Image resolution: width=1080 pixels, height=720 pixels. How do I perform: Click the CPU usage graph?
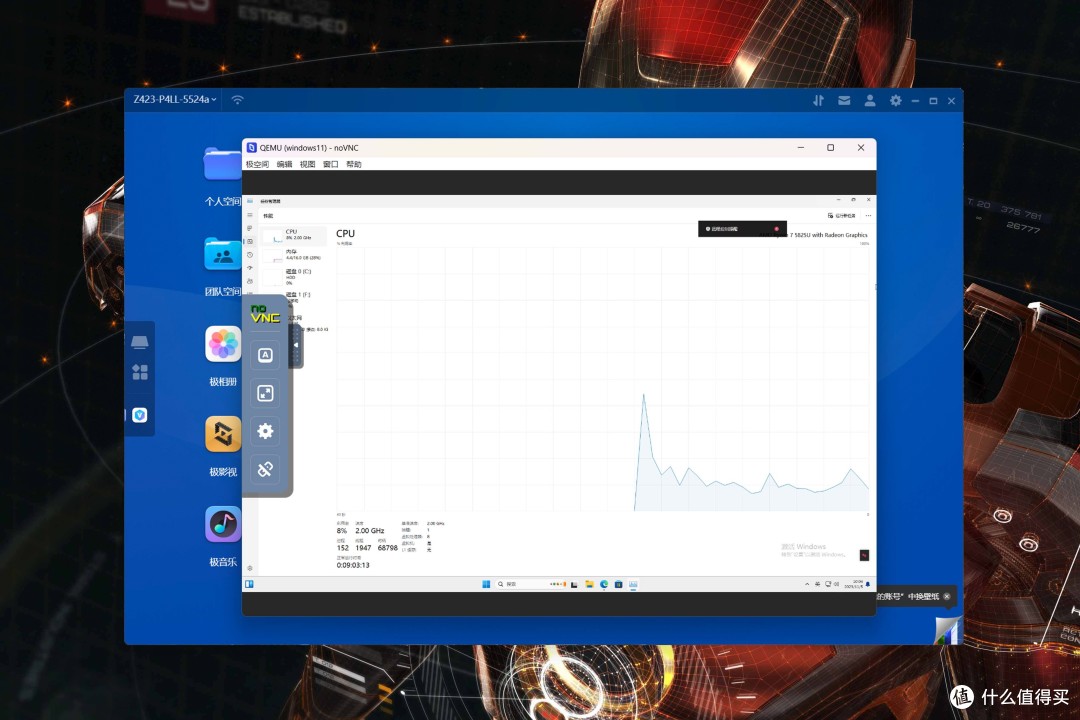click(603, 378)
